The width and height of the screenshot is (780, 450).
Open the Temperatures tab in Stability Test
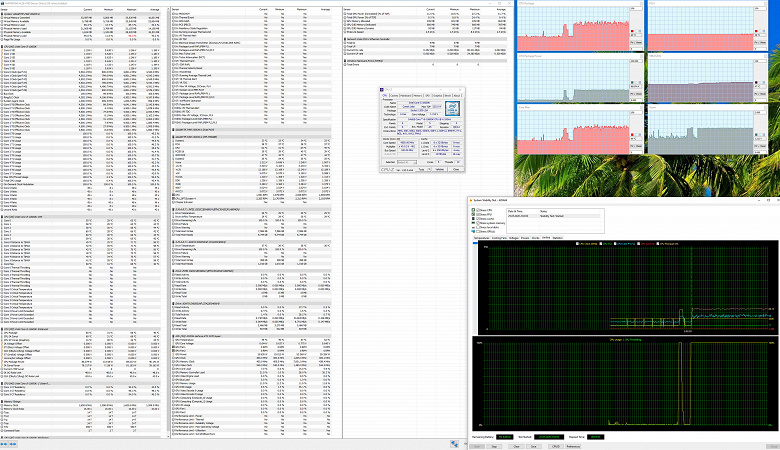coord(482,238)
